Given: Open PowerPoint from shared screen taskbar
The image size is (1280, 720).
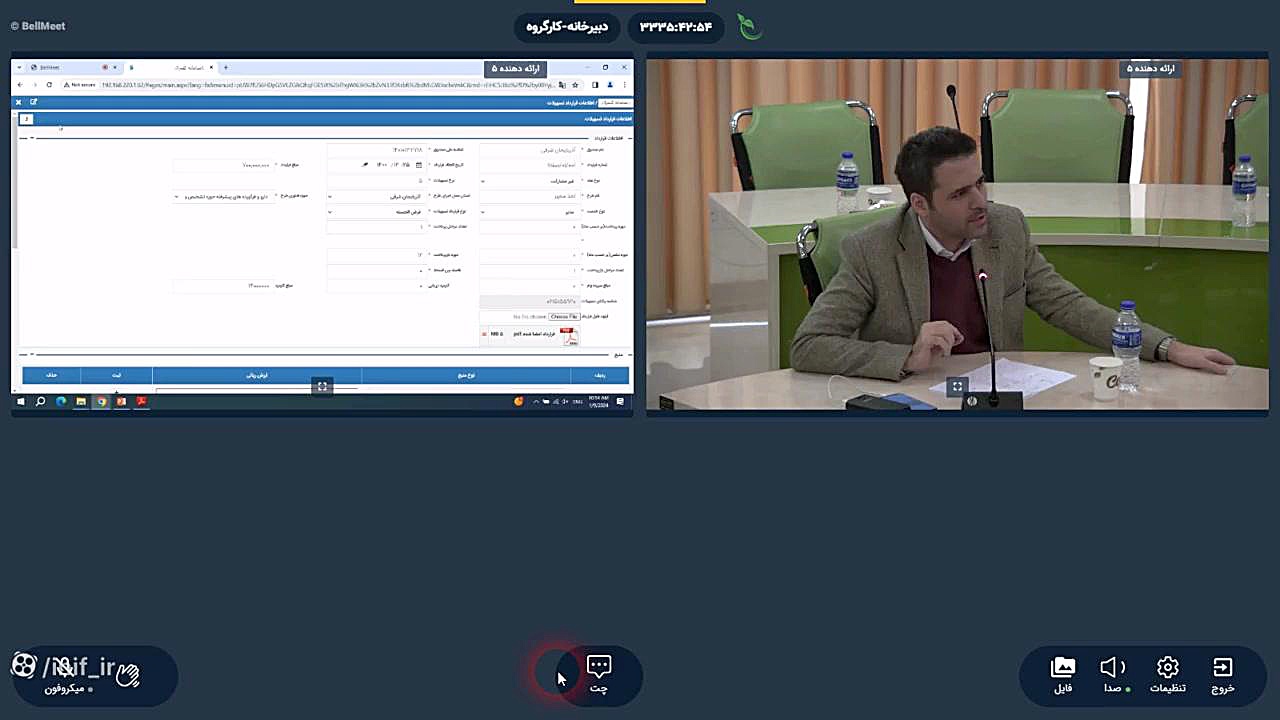Looking at the screenshot, I should pos(122,401).
